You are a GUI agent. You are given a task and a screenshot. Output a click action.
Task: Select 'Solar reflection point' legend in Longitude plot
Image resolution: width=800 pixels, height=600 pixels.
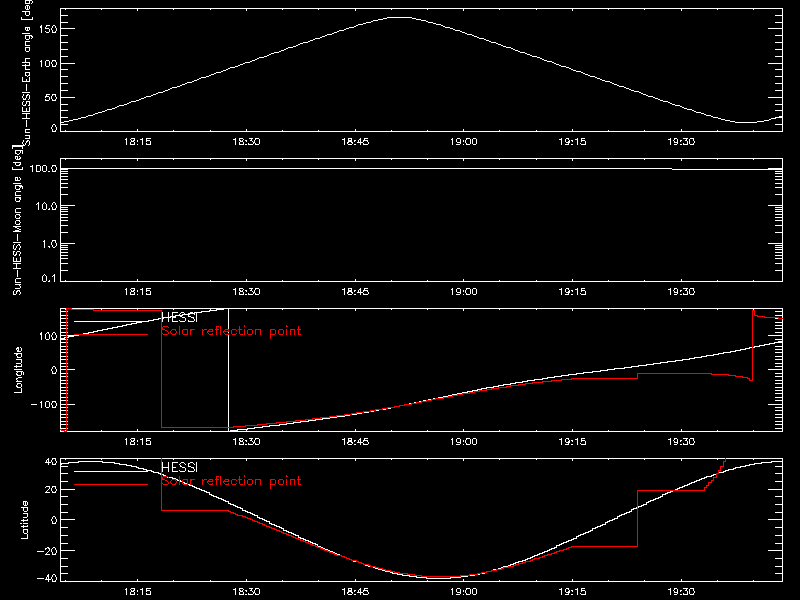(231, 331)
